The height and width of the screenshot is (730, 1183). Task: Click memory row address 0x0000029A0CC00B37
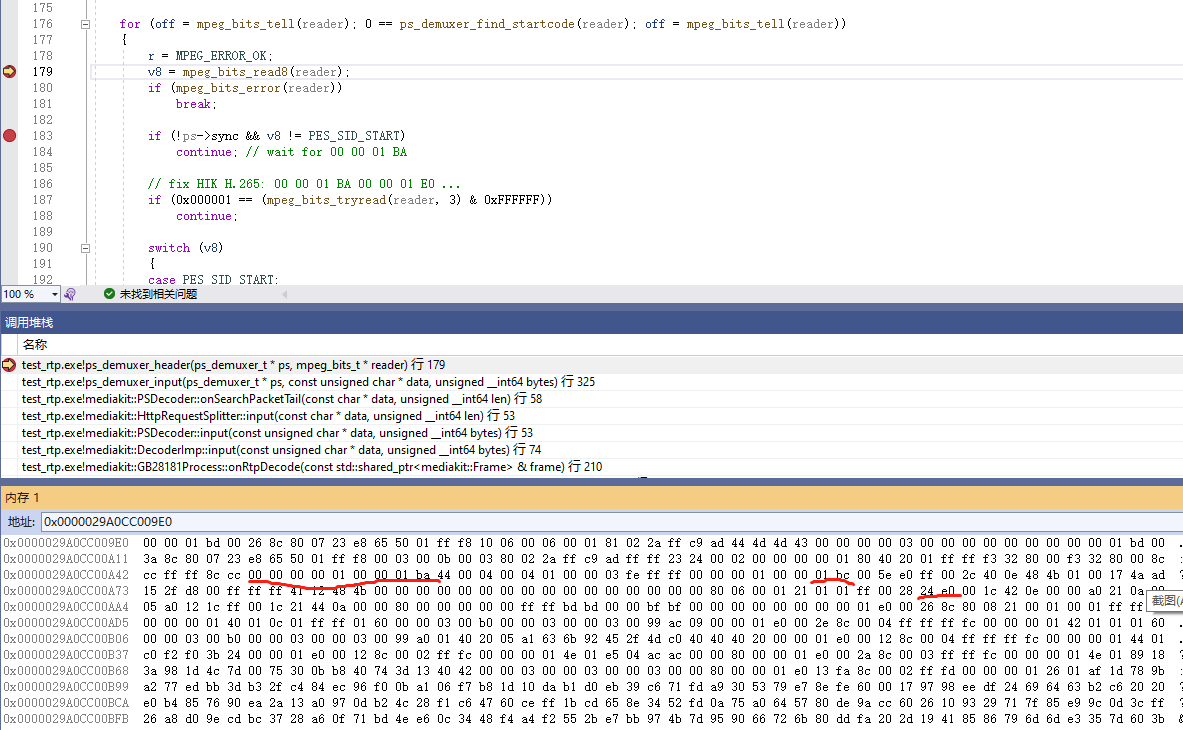tap(66, 655)
